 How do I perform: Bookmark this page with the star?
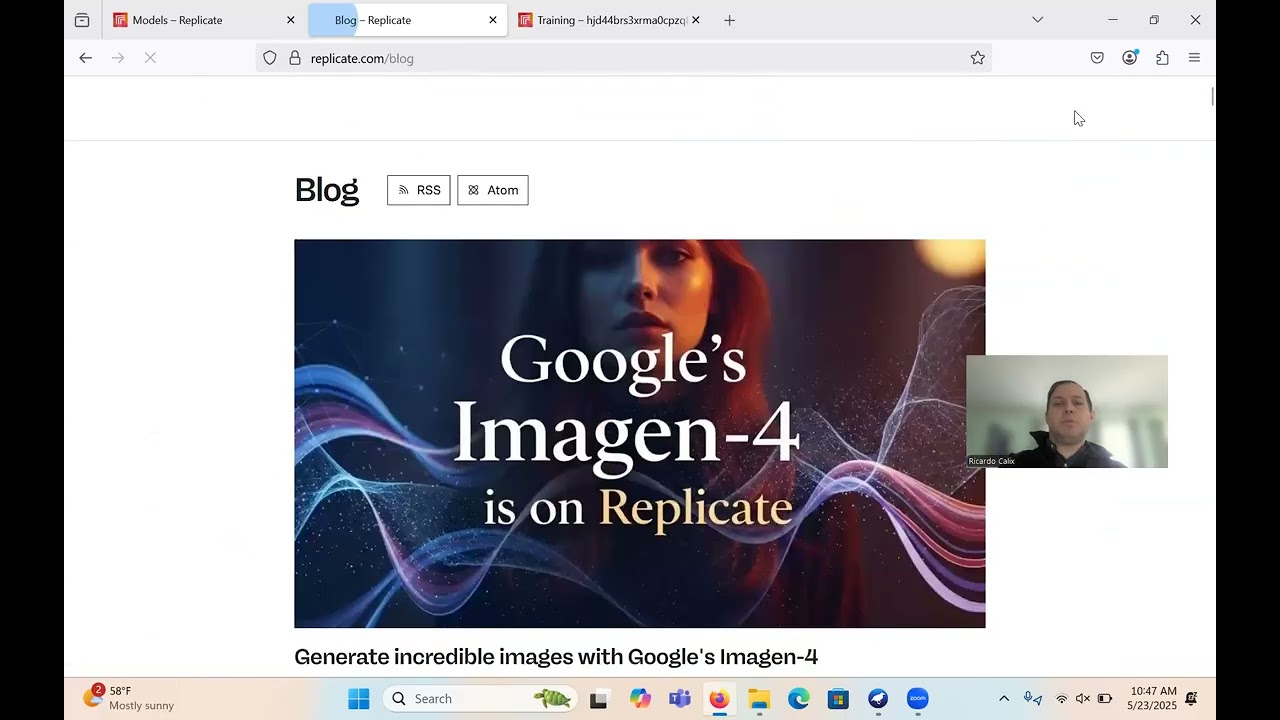pos(978,58)
